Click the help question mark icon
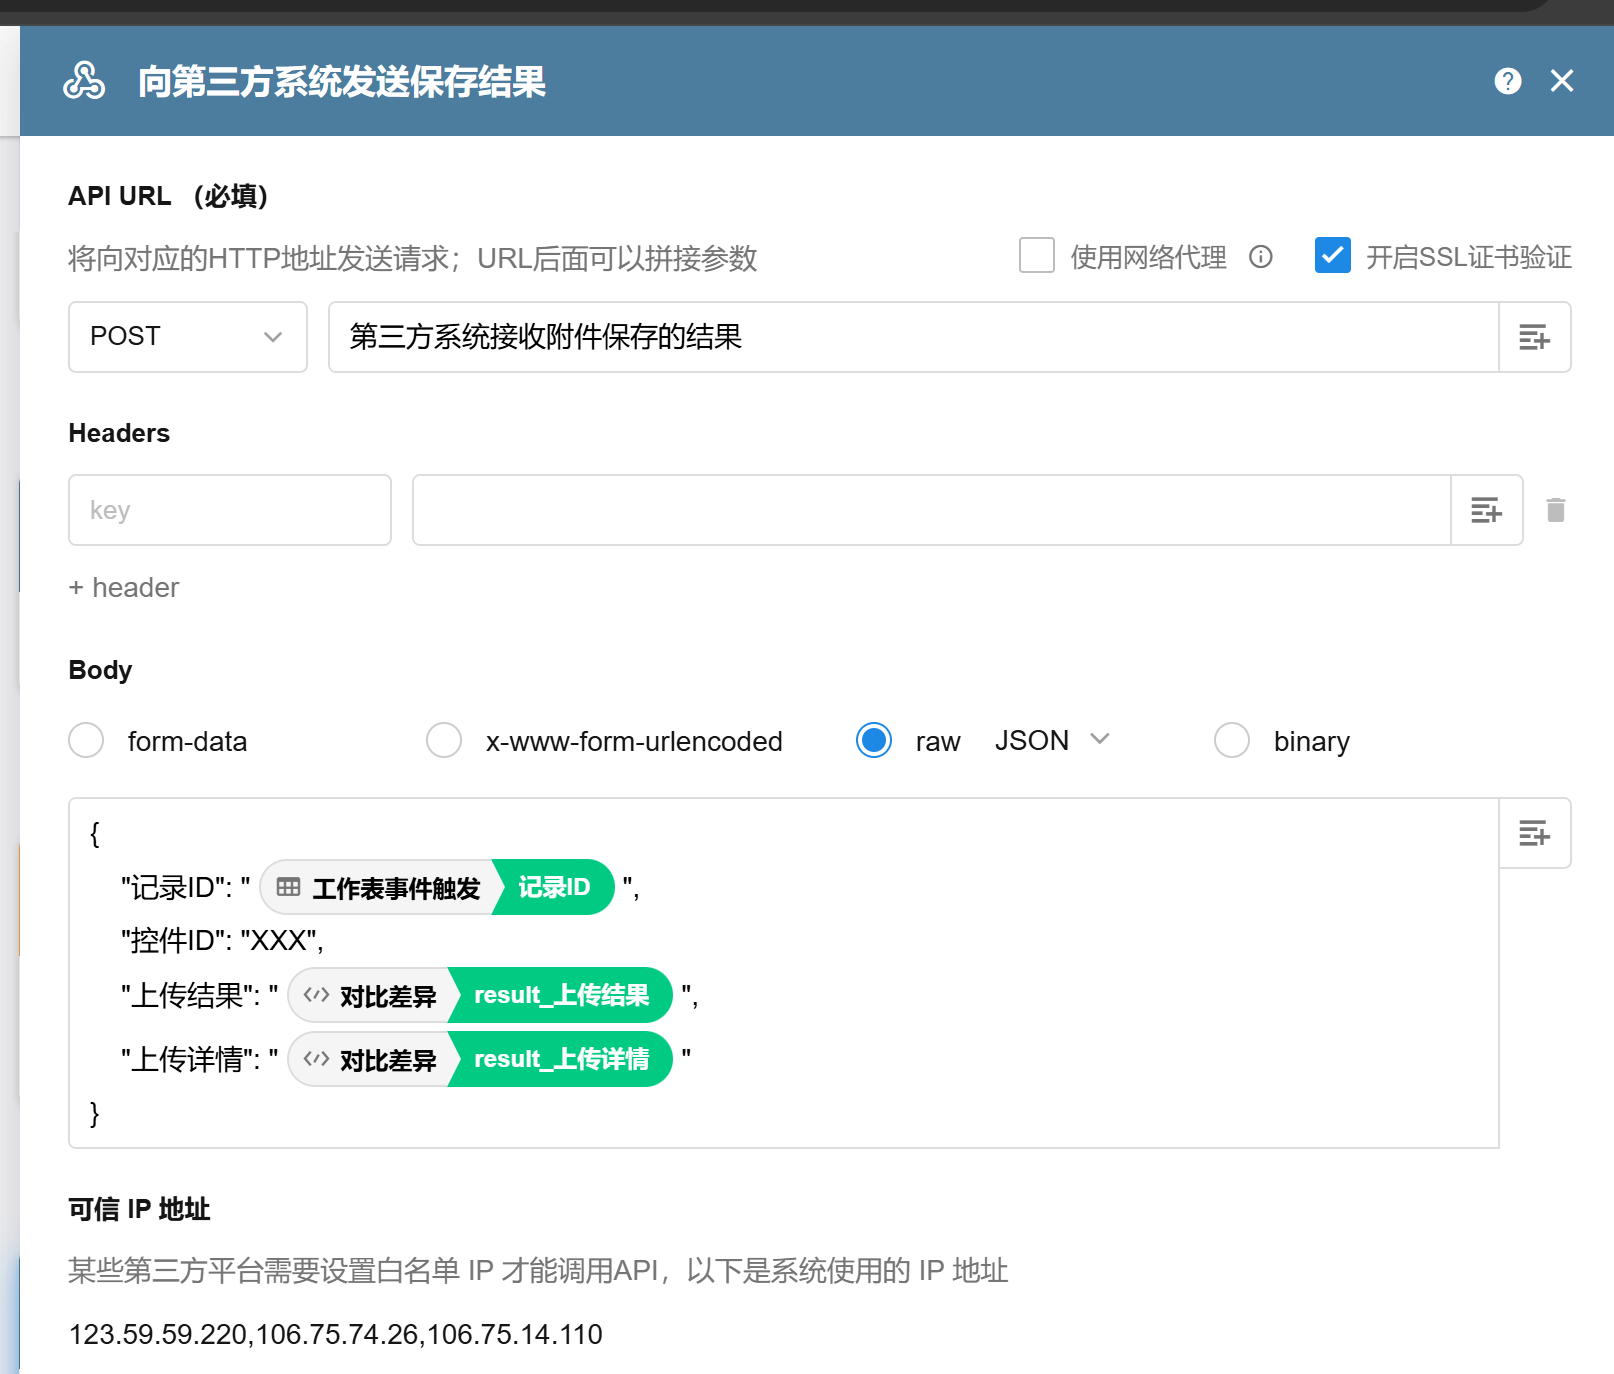This screenshot has height=1374, width=1614. [x=1507, y=81]
